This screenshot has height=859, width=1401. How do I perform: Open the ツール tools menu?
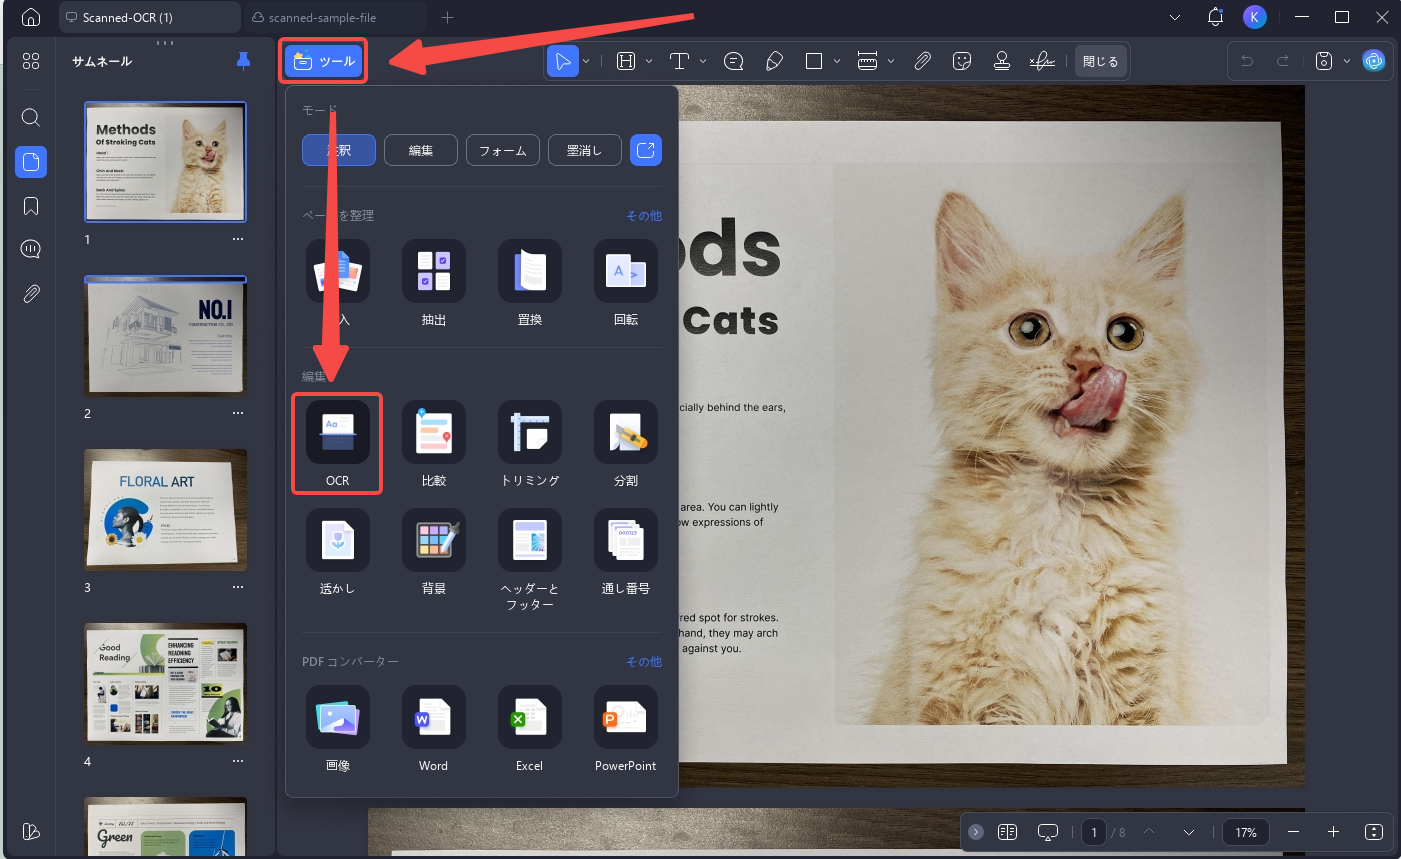(x=324, y=61)
